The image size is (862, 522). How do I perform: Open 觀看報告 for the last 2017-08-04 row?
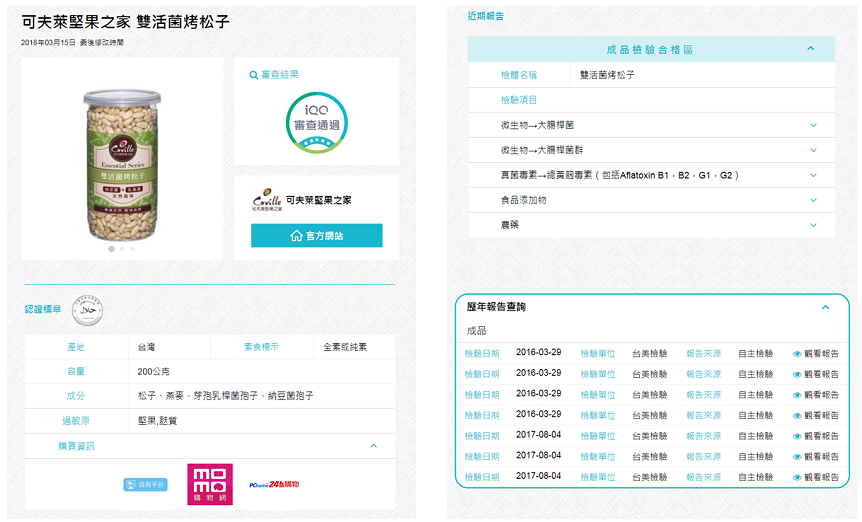pos(815,478)
